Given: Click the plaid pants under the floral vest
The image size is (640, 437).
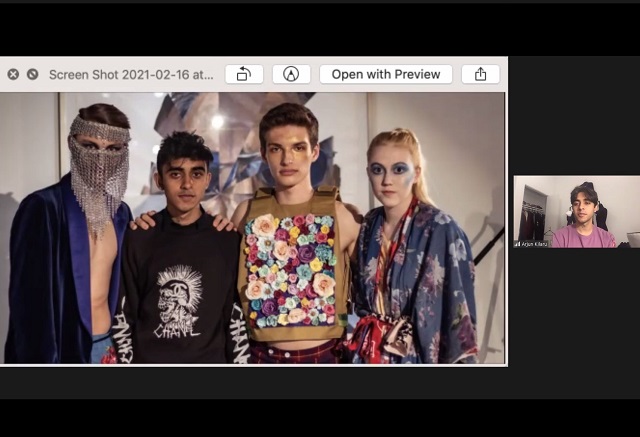Looking at the screenshot, I should click(x=295, y=352).
